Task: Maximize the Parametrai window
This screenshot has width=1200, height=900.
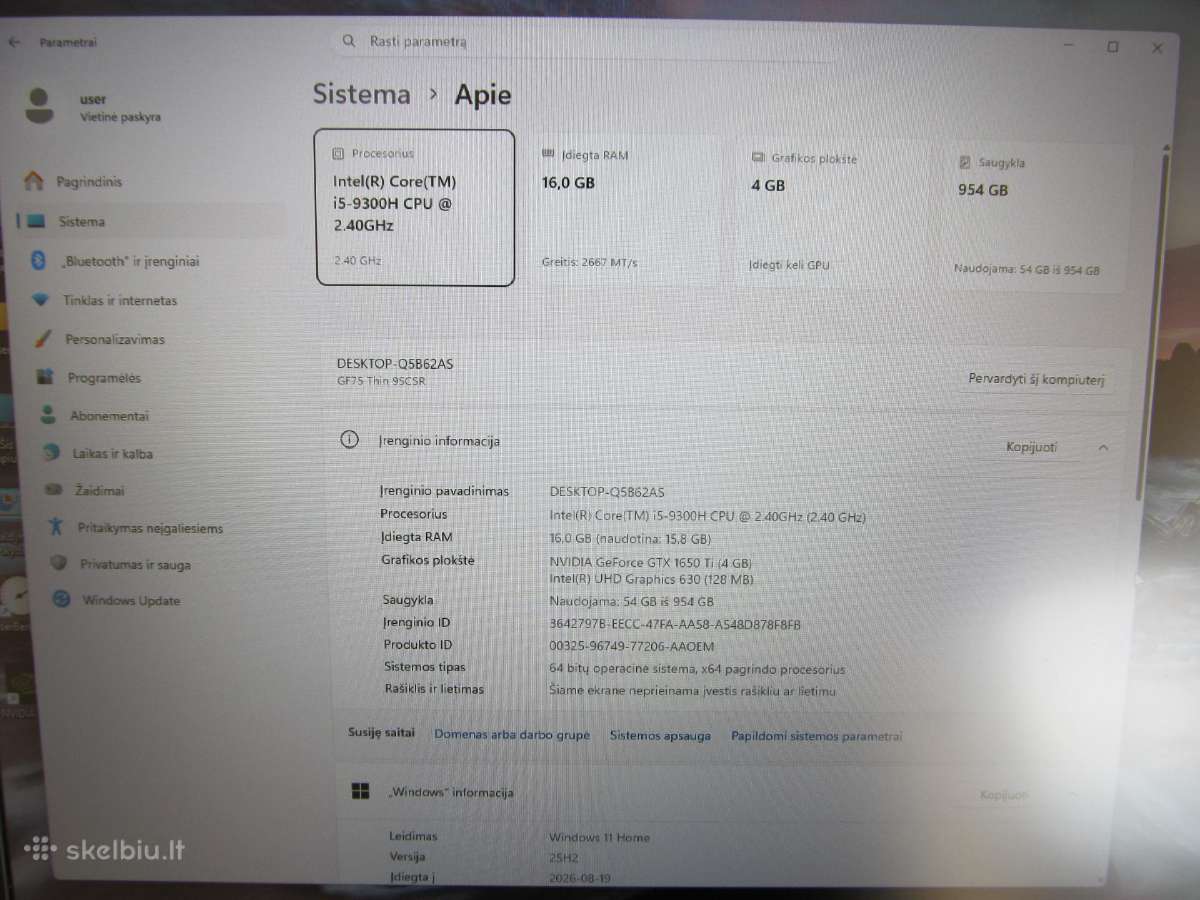Action: click(1112, 46)
